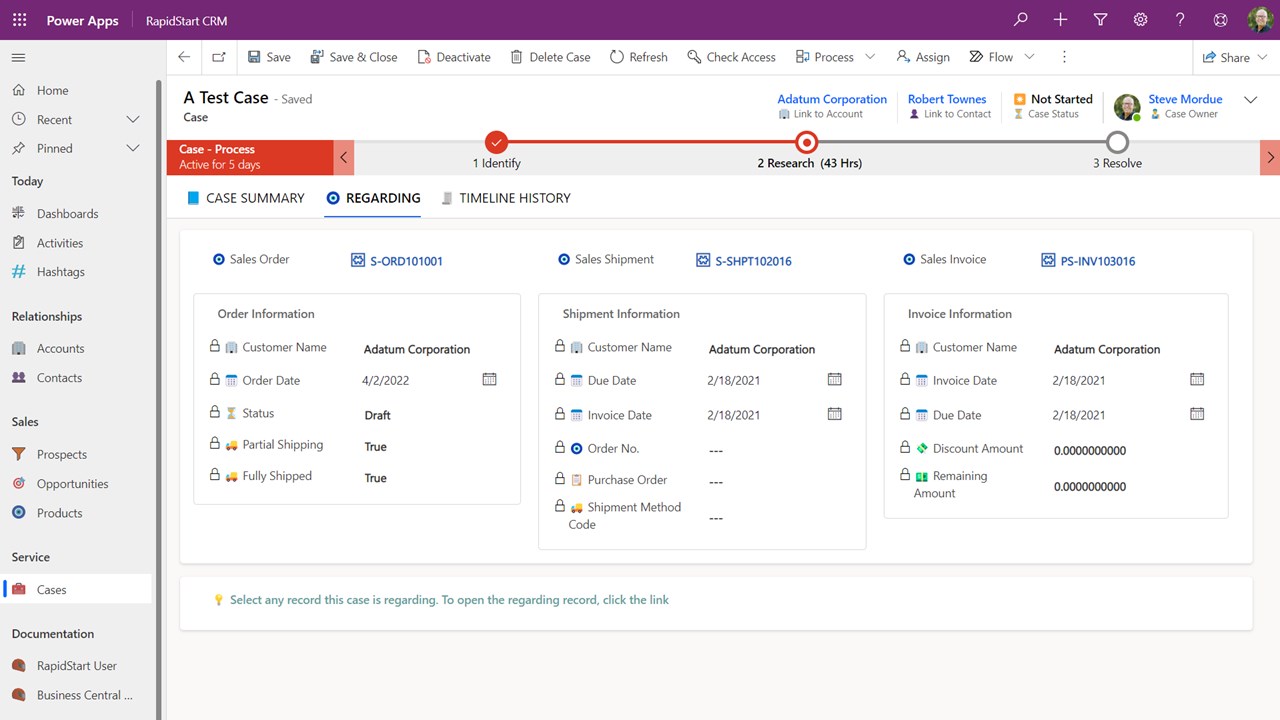This screenshot has height=720, width=1280.
Task: Click the Discount Amount field value
Action: (1090, 450)
